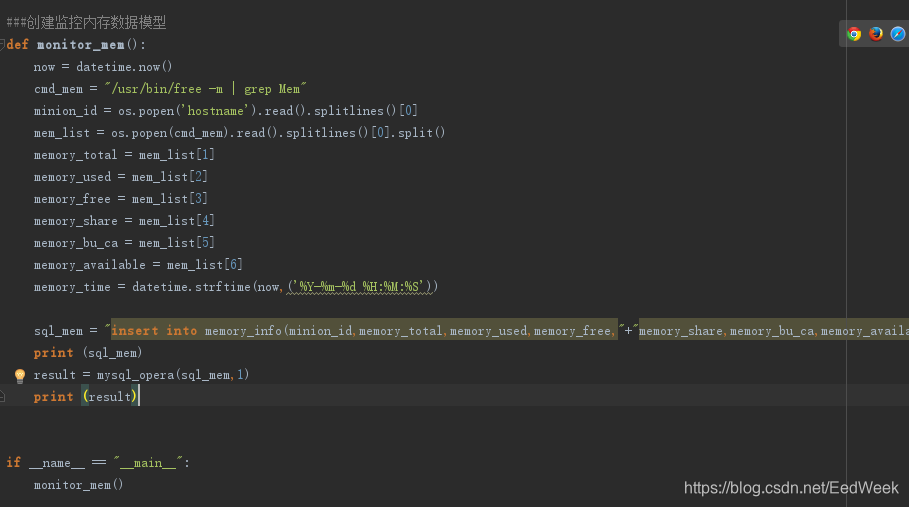Collapse the monitor_mem function fold marker

point(2,44)
